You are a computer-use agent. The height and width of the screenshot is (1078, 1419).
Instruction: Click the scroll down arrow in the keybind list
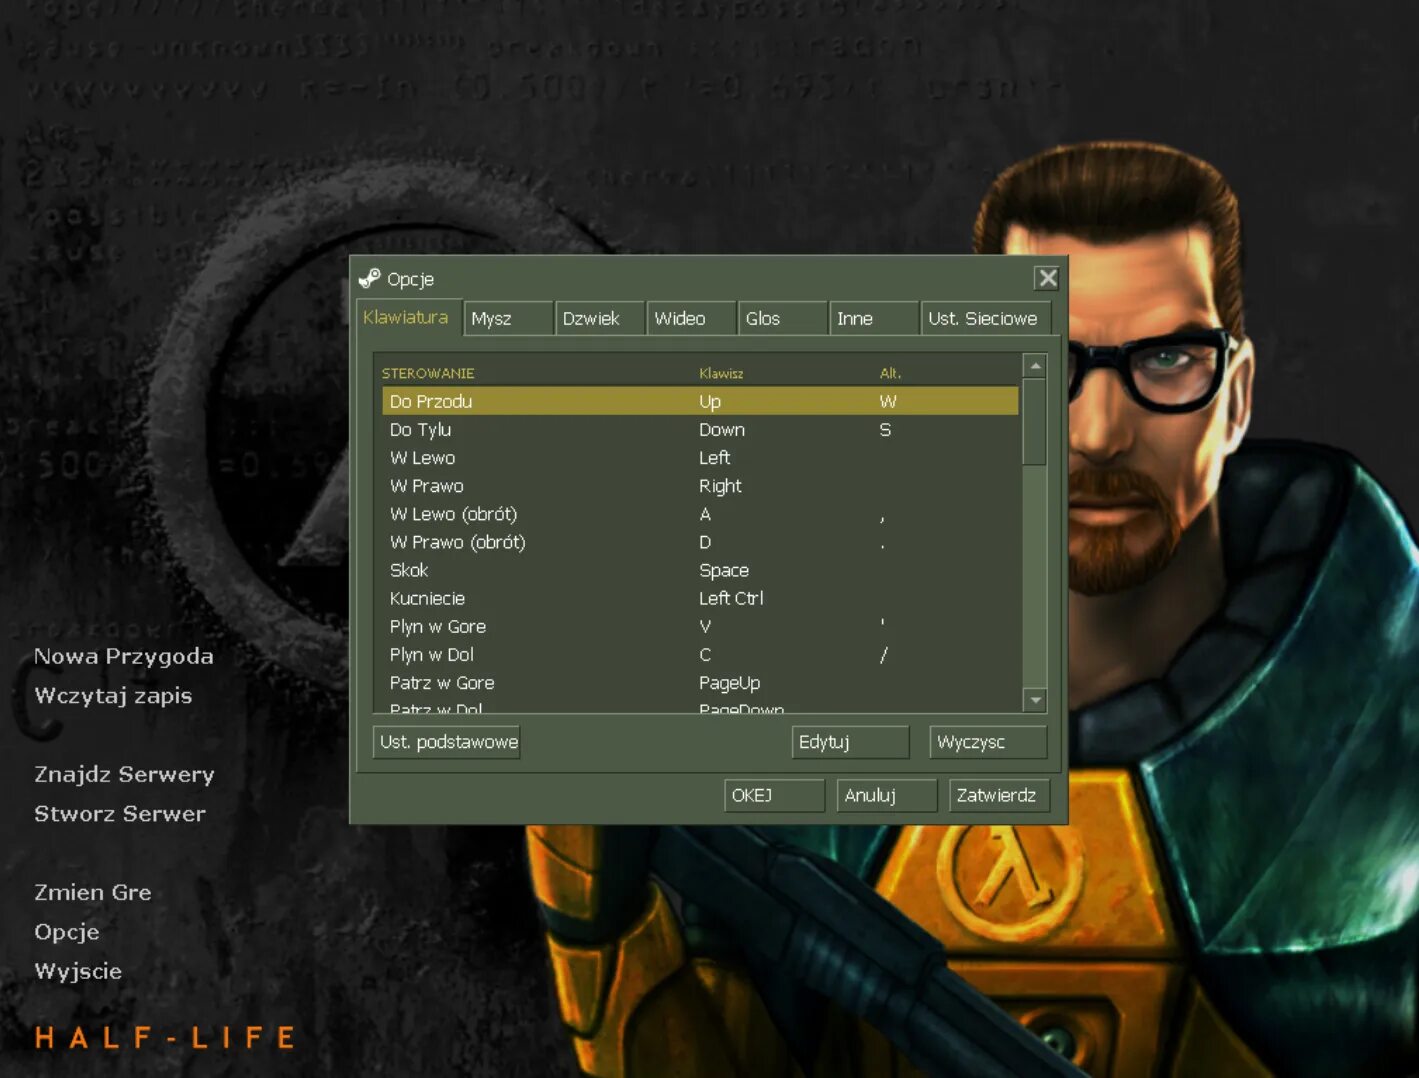[x=1035, y=700]
